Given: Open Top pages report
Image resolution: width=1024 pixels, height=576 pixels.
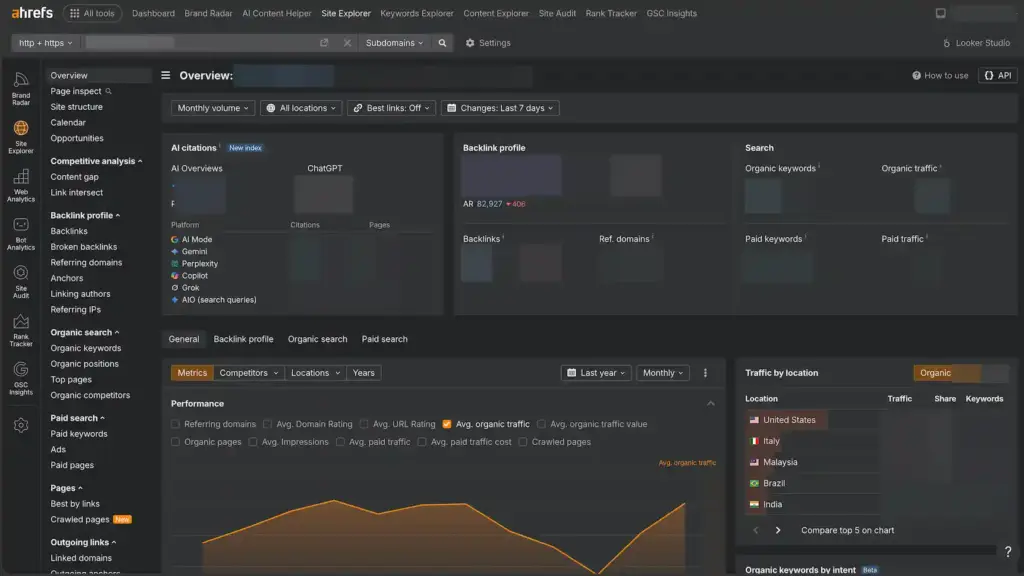Looking at the screenshot, I should [71, 379].
